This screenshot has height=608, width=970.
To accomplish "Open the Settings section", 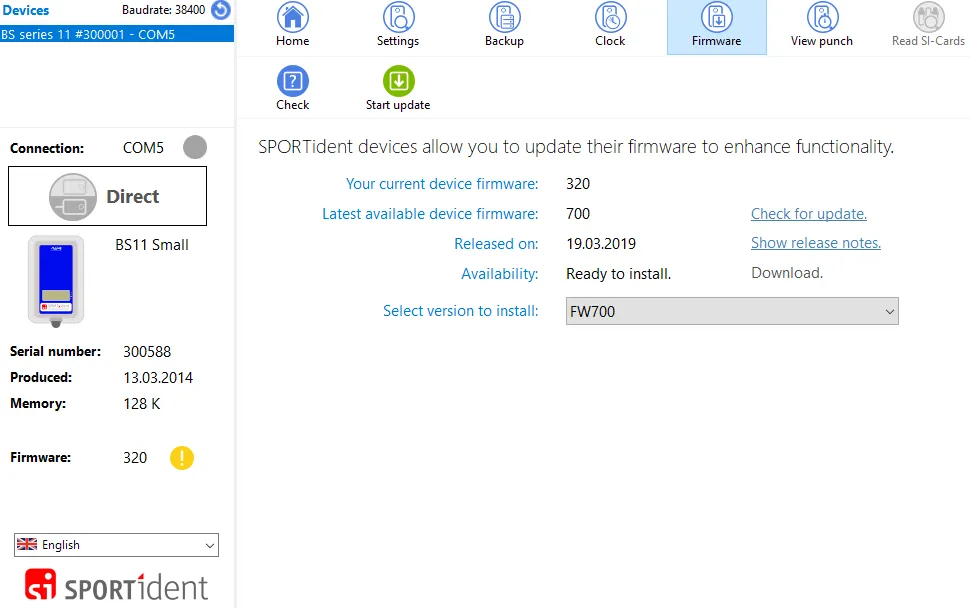I will [398, 25].
